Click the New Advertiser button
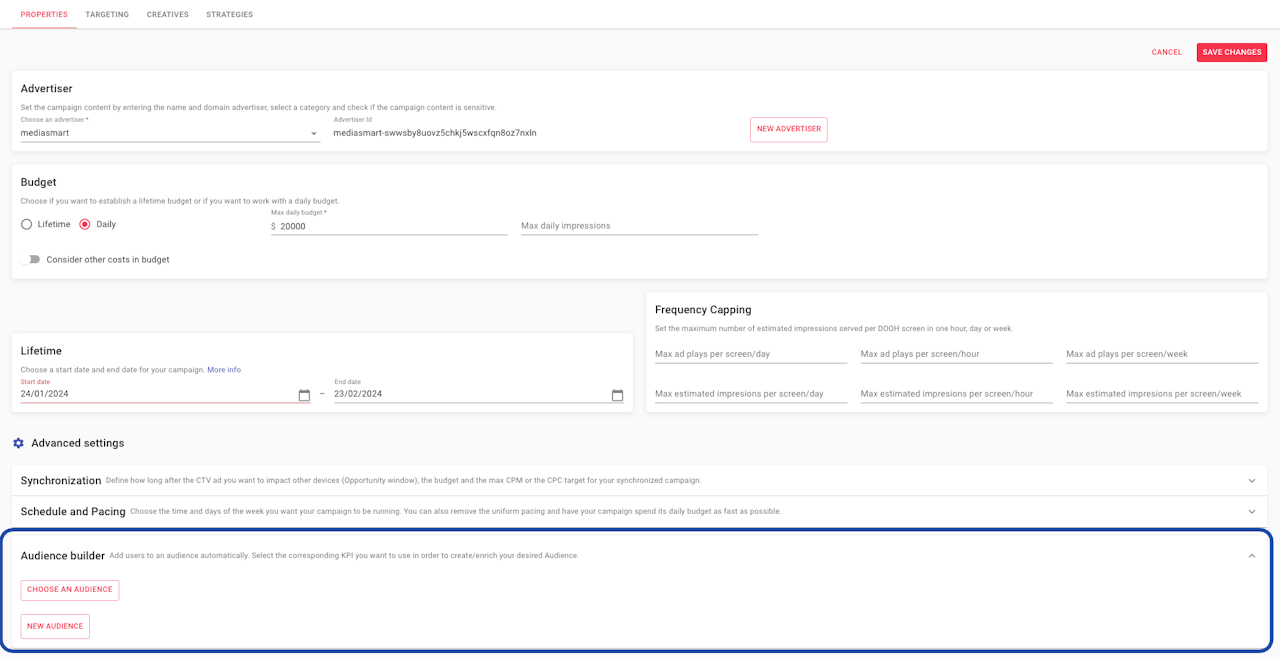The width and height of the screenshot is (1280, 659). click(x=788, y=130)
